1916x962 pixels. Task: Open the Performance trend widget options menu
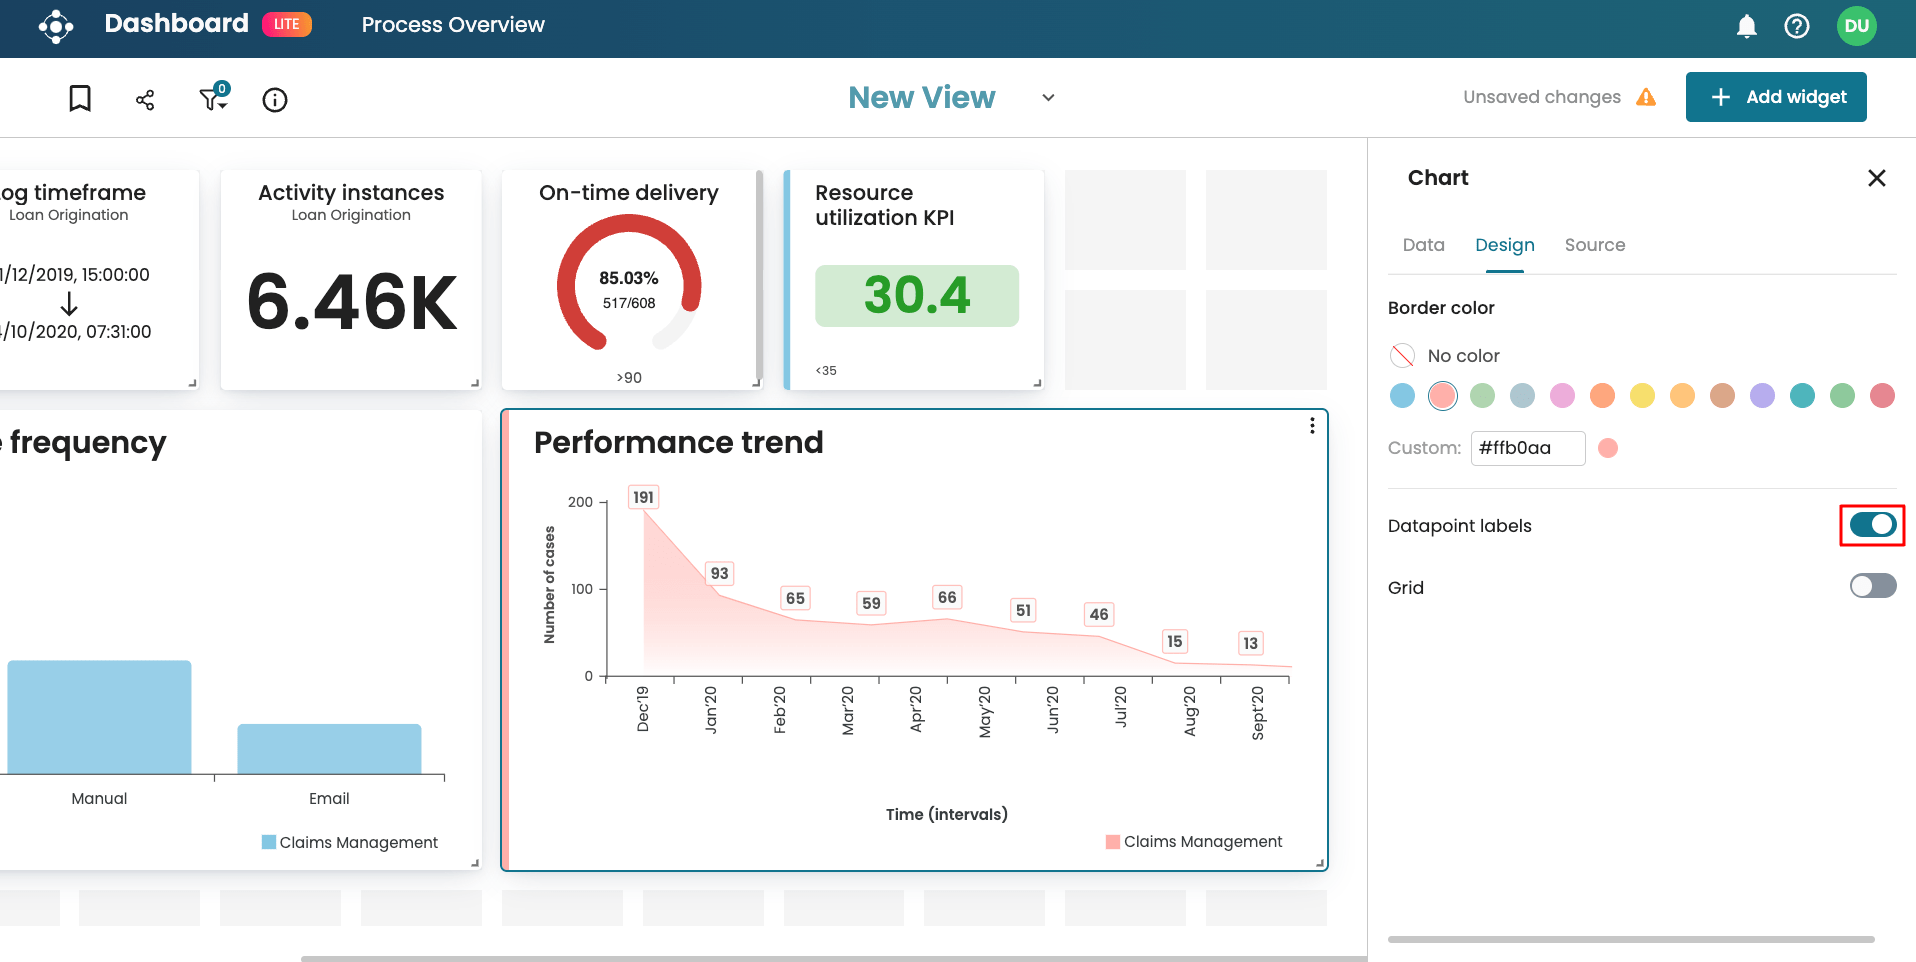pos(1311,425)
